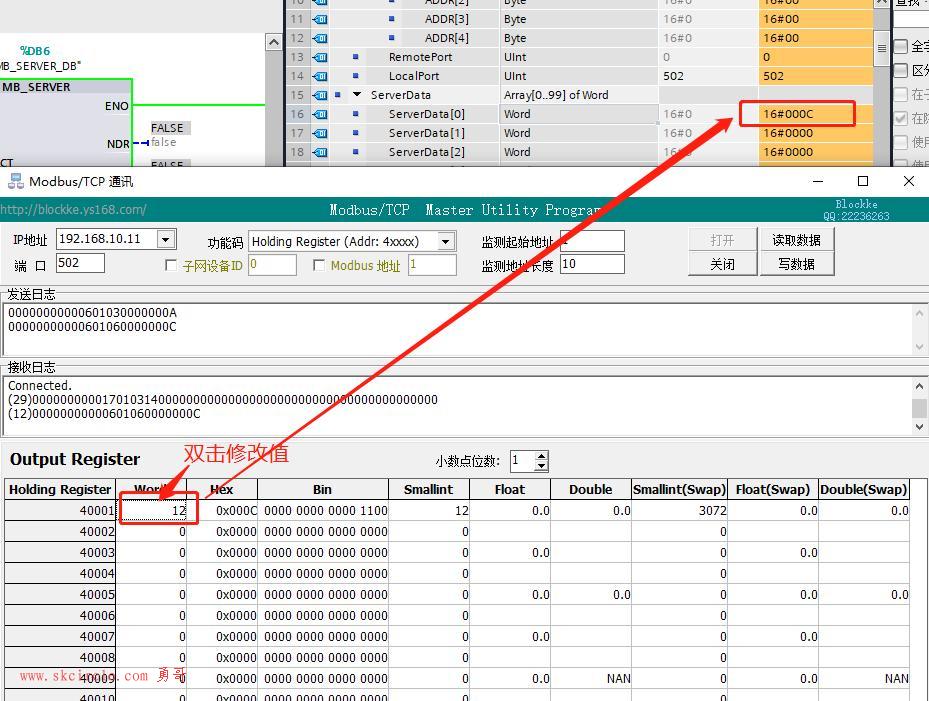Click the 端口 field containing 502
929x701 pixels.
(81, 263)
